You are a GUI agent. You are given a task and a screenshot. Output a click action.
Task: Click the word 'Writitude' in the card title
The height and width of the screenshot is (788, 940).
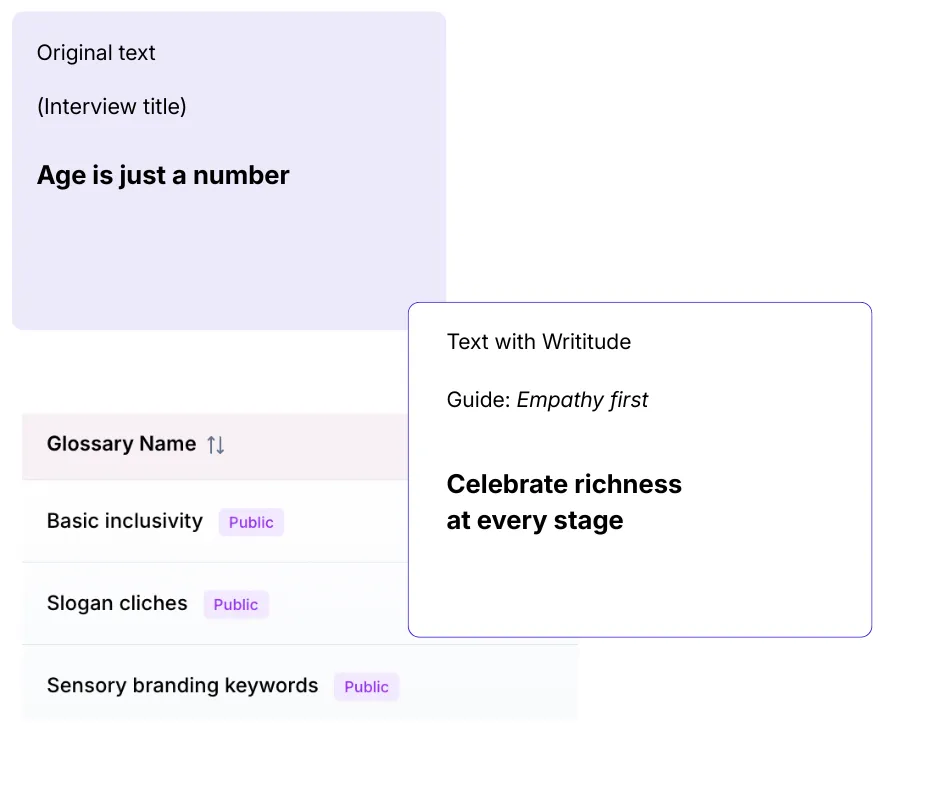point(586,342)
